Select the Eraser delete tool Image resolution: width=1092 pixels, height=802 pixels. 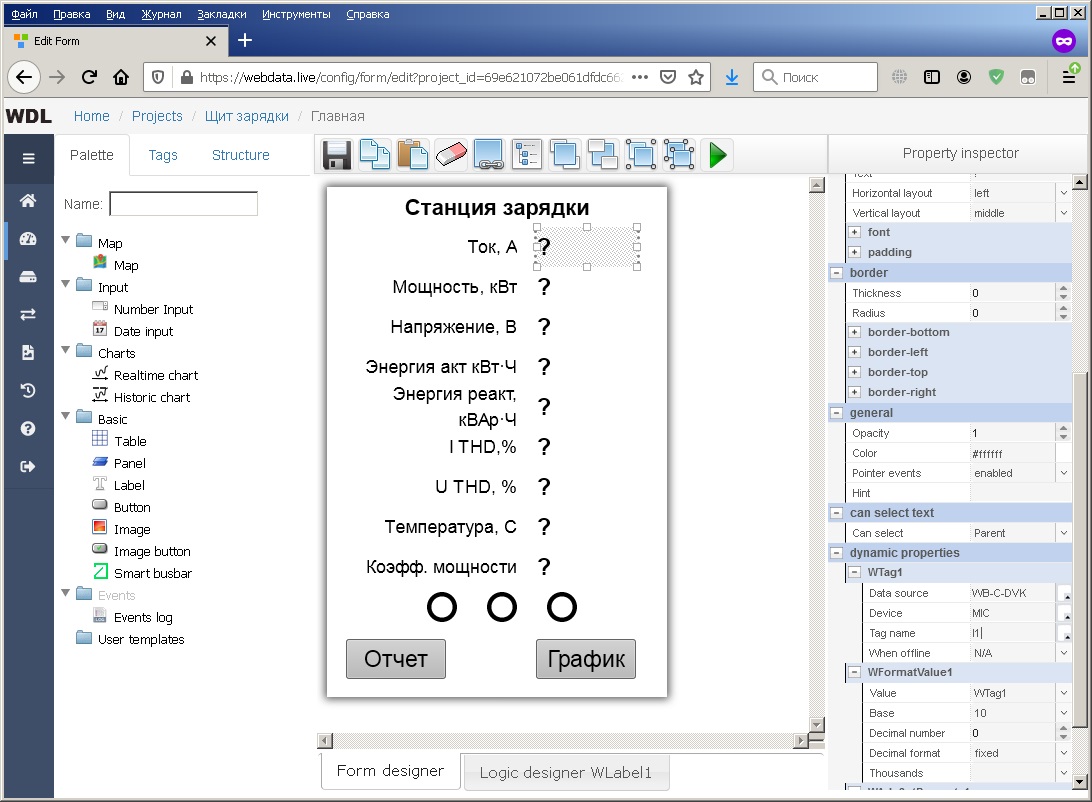451,155
